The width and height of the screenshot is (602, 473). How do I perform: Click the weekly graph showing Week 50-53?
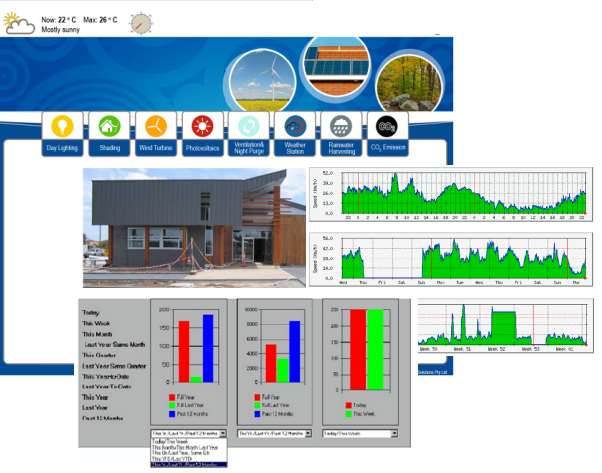point(505,326)
